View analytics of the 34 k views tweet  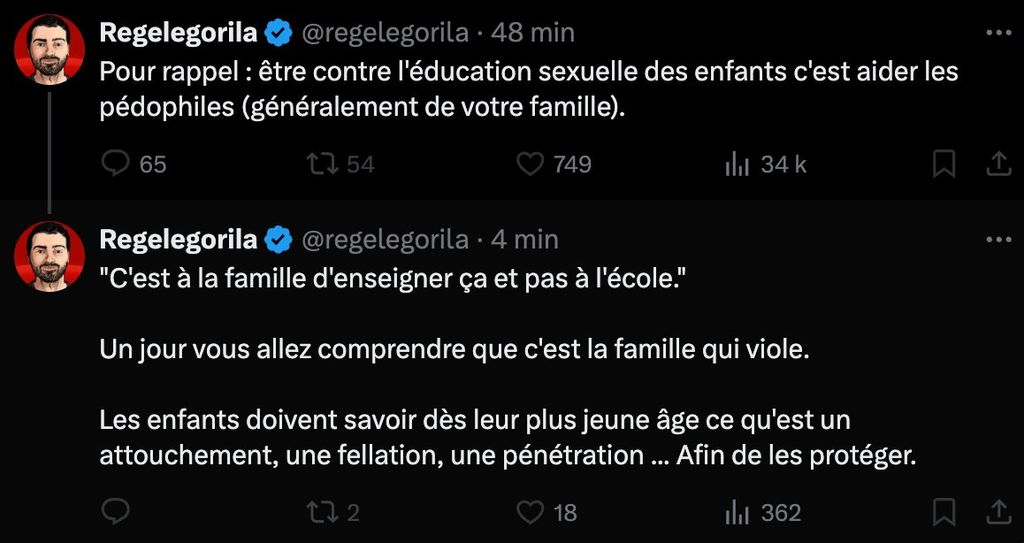coord(737,164)
